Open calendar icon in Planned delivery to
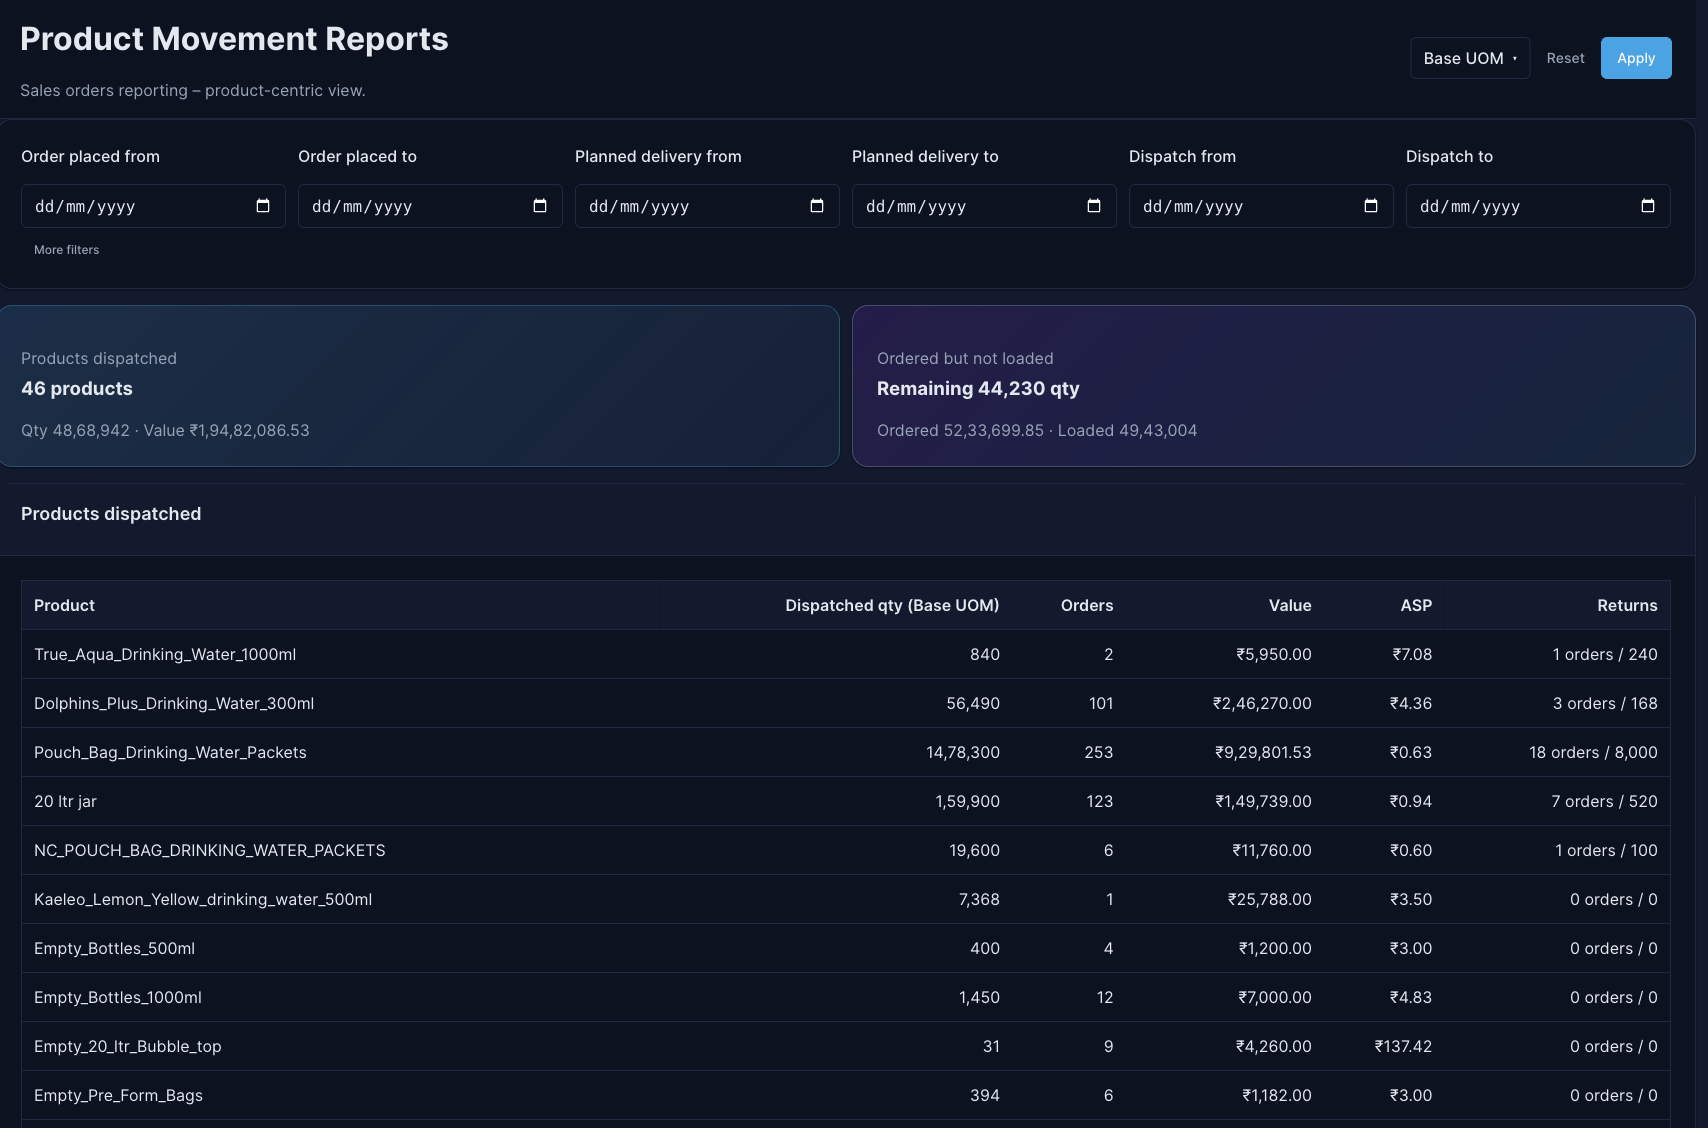1708x1128 pixels. tap(1094, 206)
